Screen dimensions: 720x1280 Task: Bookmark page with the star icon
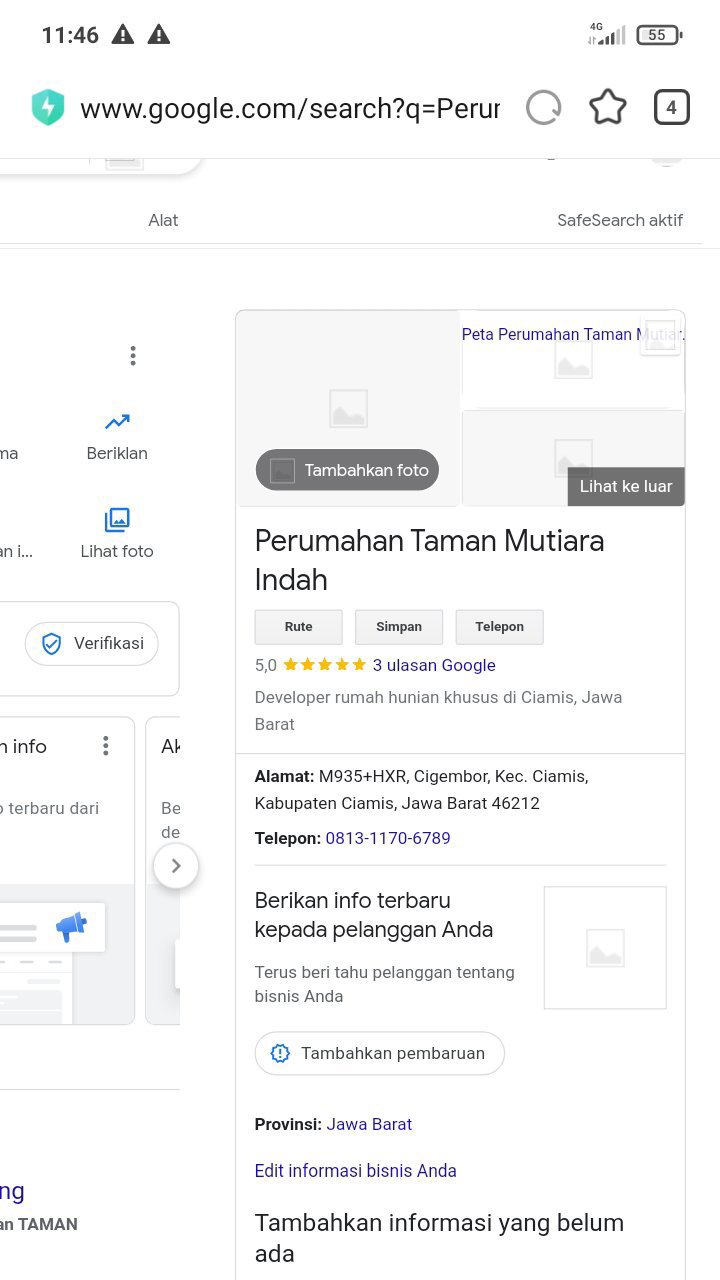pos(607,108)
